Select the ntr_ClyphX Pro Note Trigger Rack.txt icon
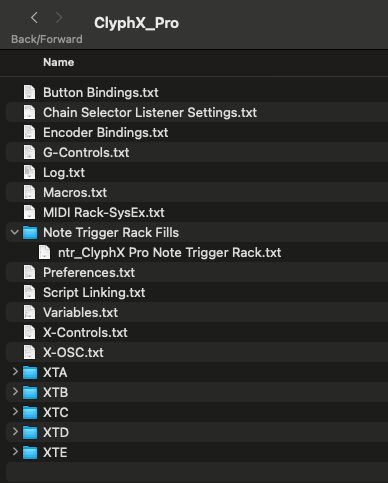 [44, 252]
